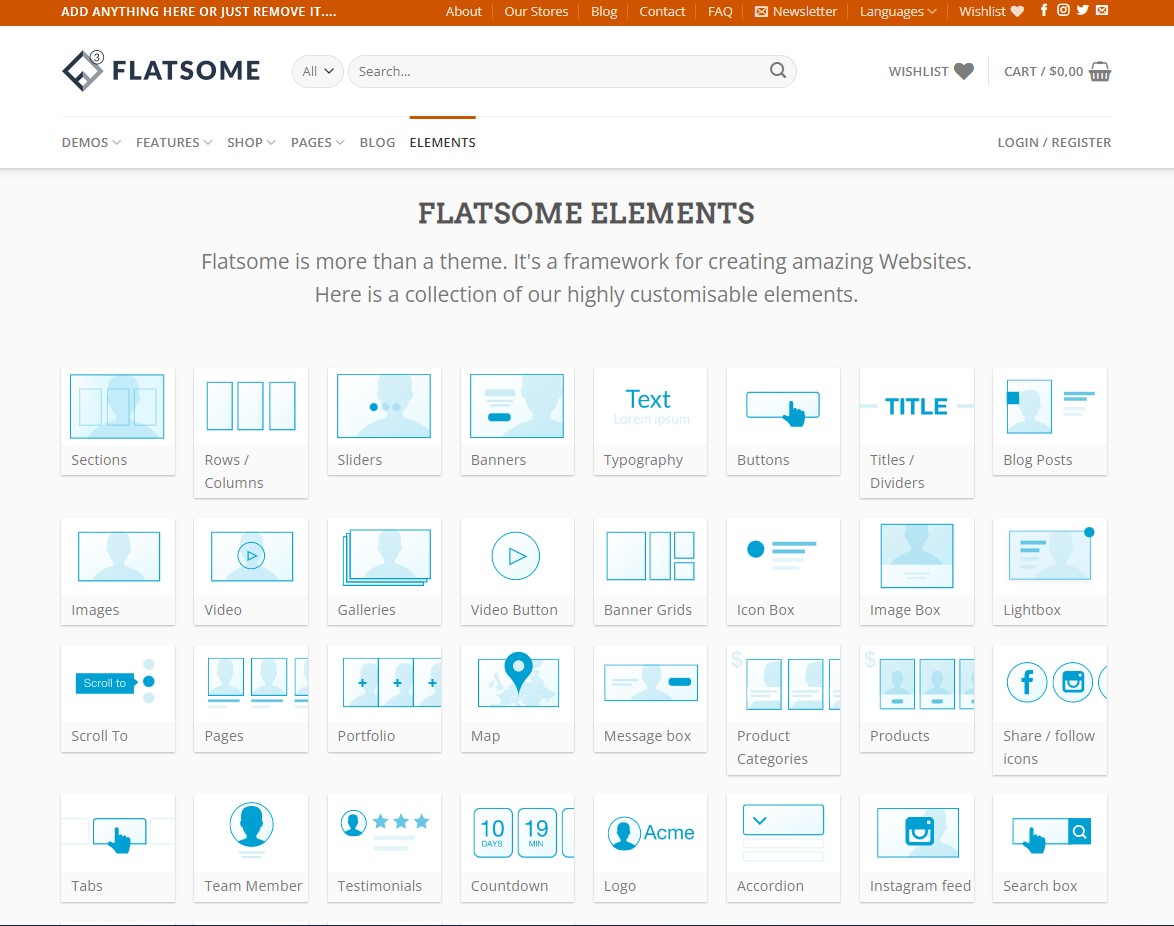Open the Search box element card

[1050, 847]
